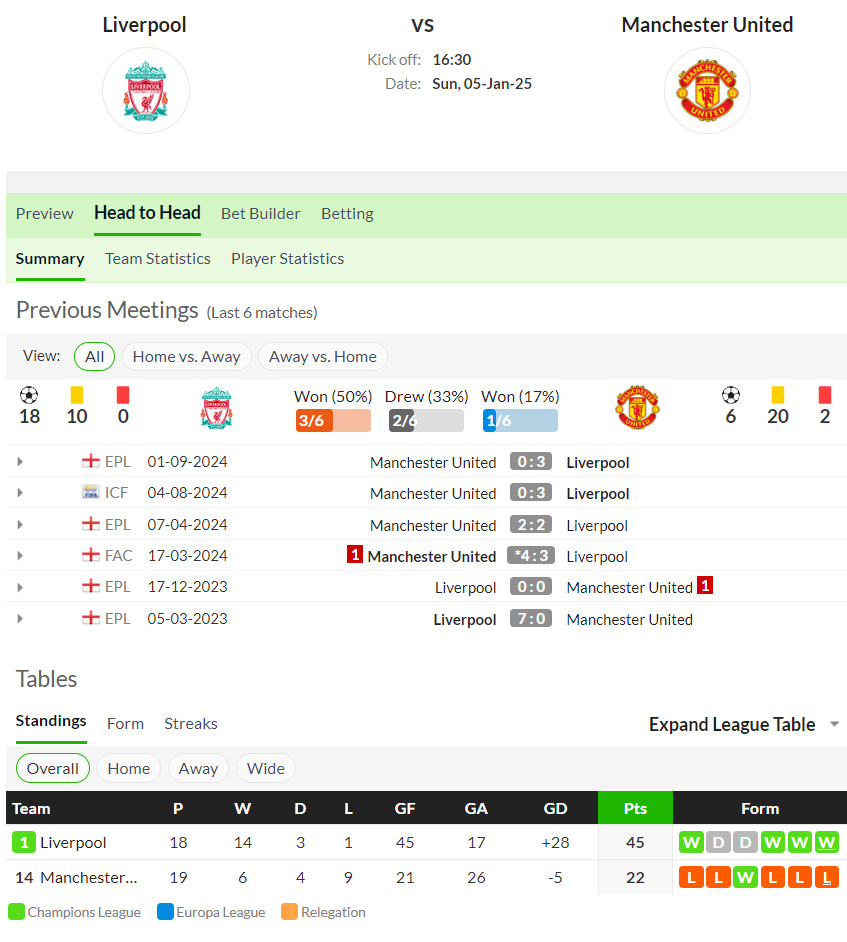Select the Home vs. Away view filter
The width and height of the screenshot is (847, 942).
coord(186,357)
